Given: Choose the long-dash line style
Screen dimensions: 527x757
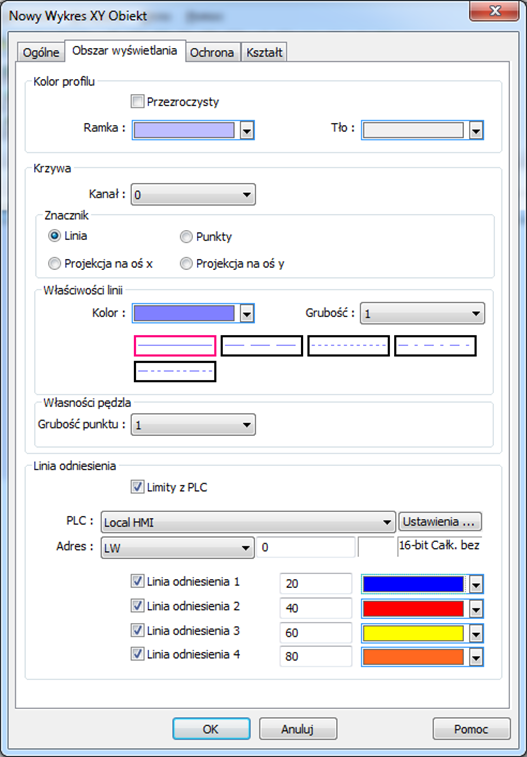Looking at the screenshot, I should 262,346.
